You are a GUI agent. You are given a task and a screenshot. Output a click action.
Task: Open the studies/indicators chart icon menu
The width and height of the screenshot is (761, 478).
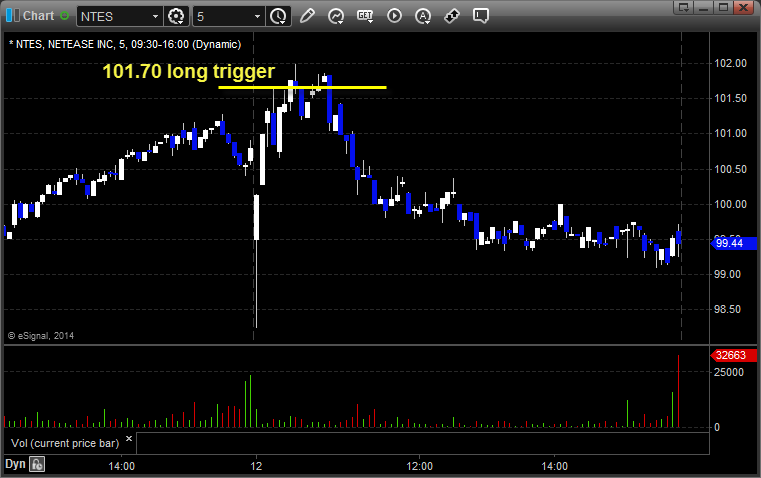point(336,16)
